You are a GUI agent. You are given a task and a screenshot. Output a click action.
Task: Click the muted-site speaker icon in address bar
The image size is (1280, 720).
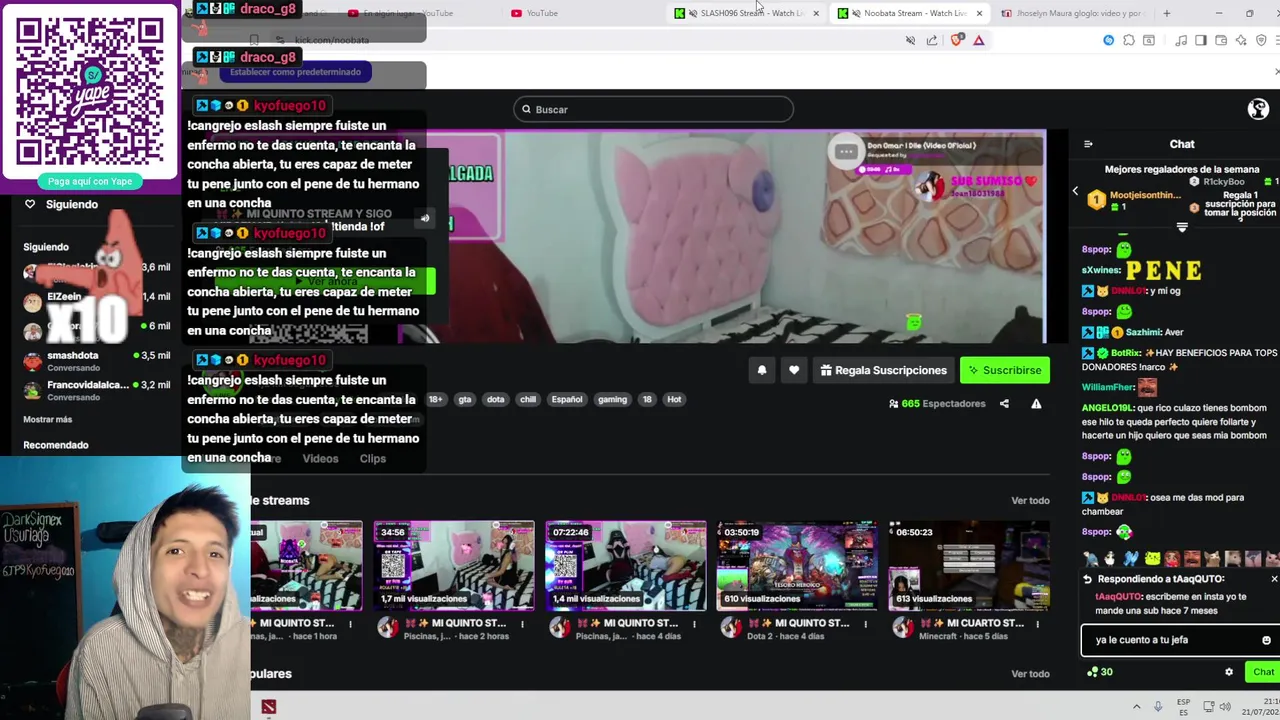pos(910,40)
